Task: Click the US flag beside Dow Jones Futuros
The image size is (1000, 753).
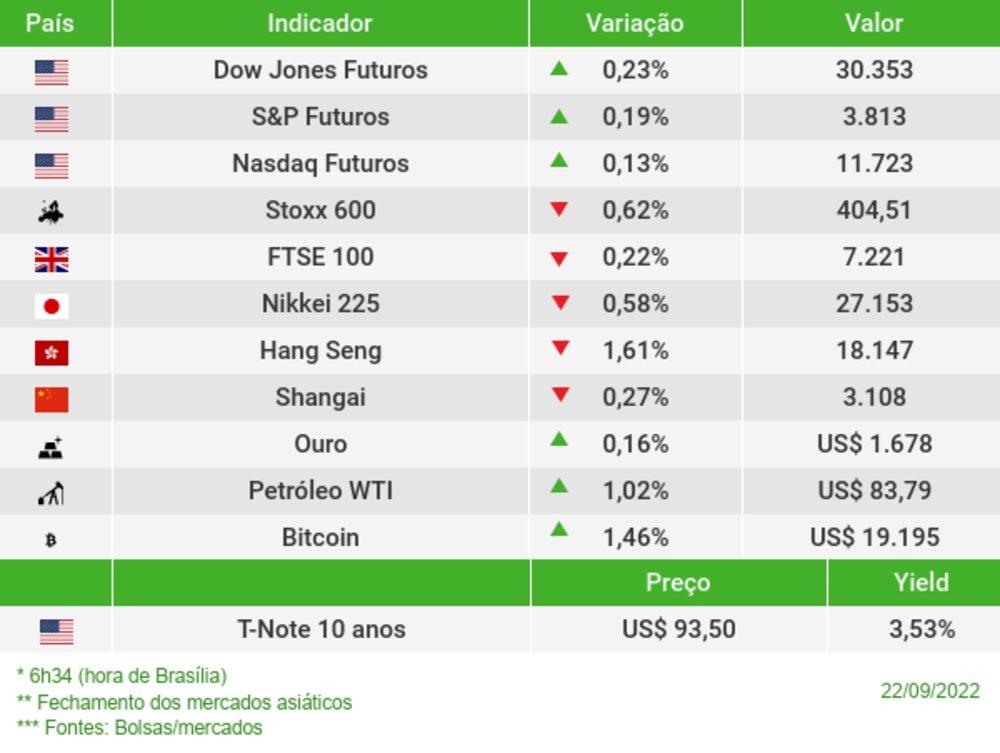Action: (x=51, y=72)
